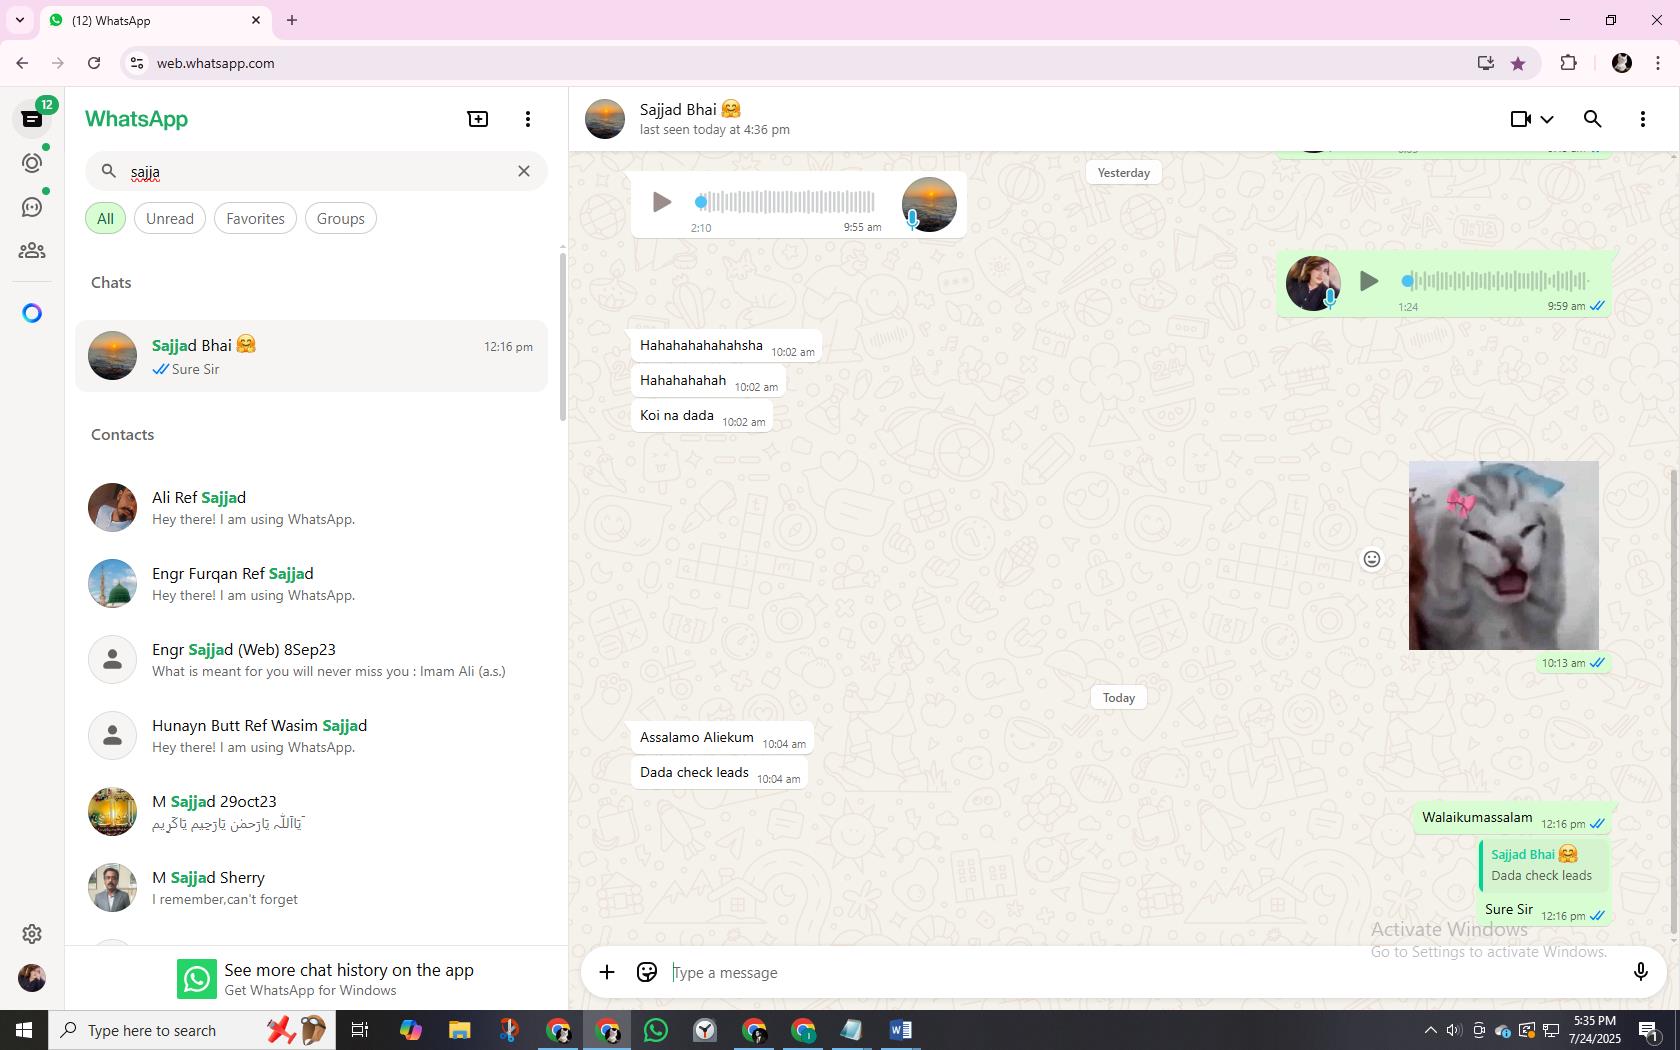Open the Chrome three-dot menu

[x=1658, y=63]
